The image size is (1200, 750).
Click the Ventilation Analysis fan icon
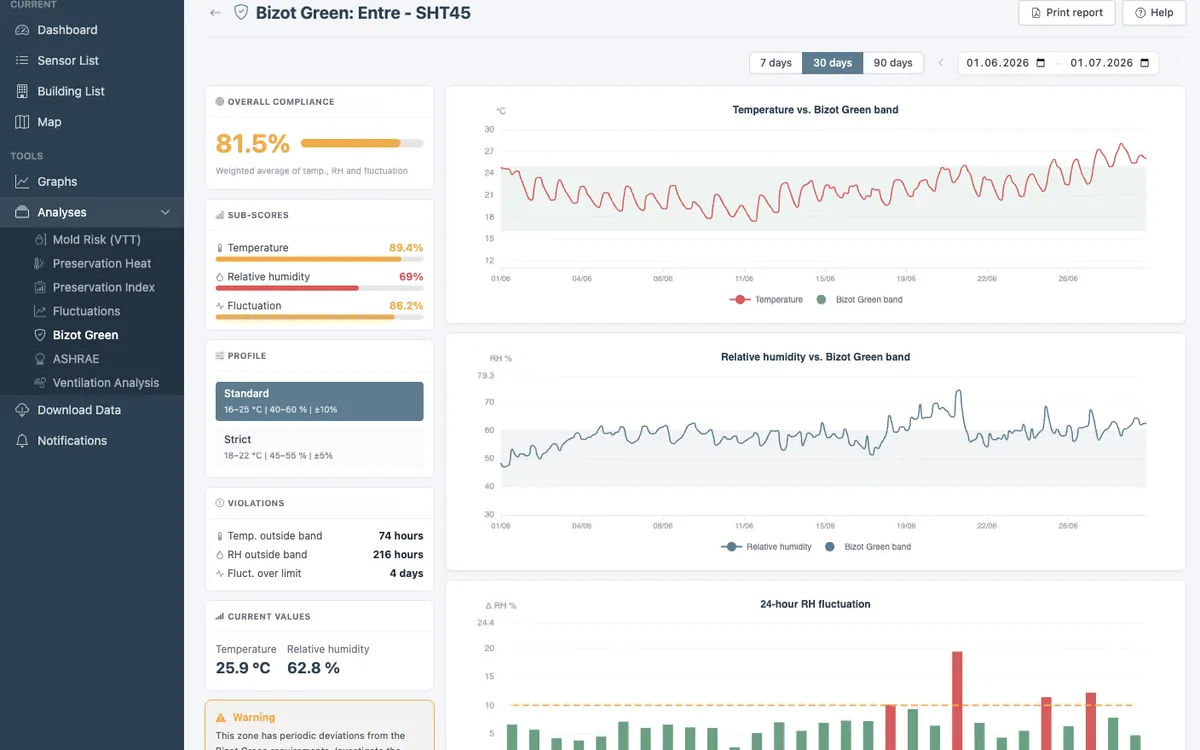(41, 383)
